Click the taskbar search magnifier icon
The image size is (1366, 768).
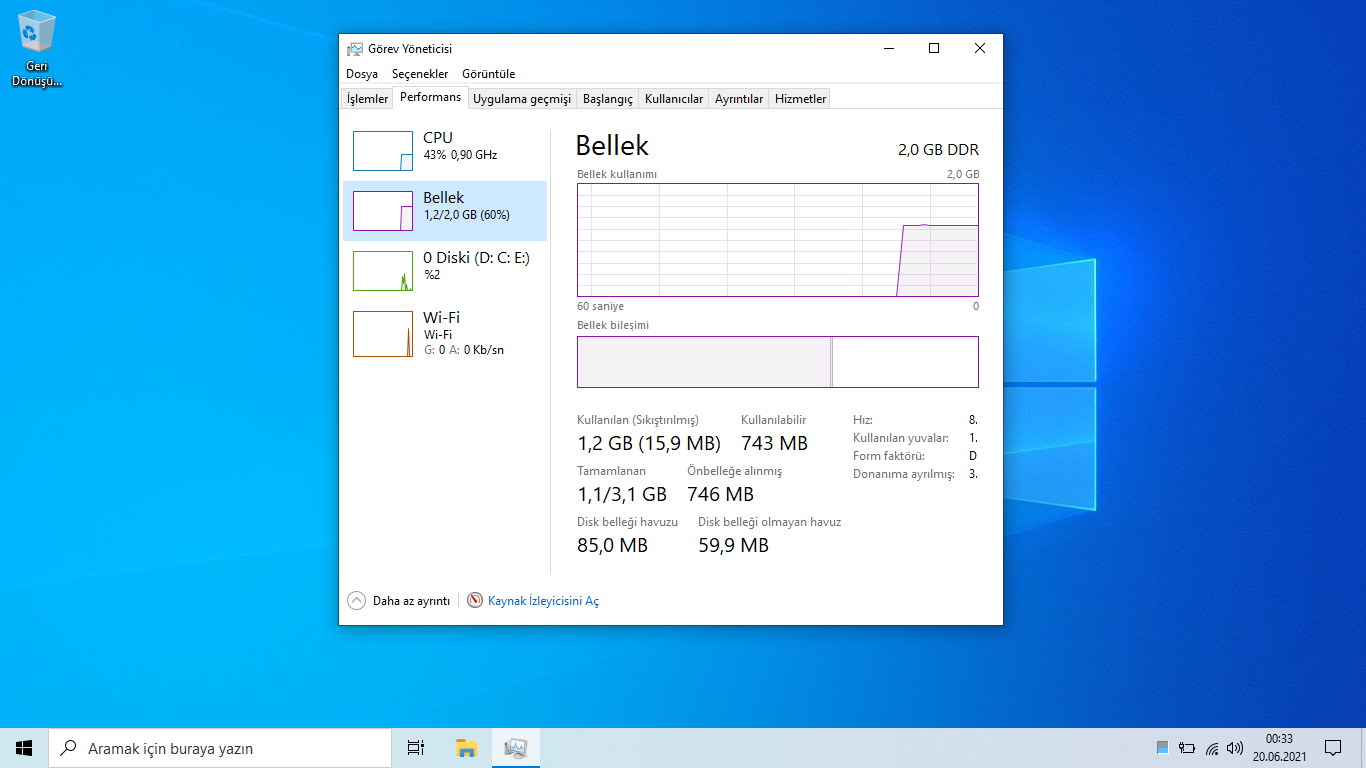(x=69, y=748)
